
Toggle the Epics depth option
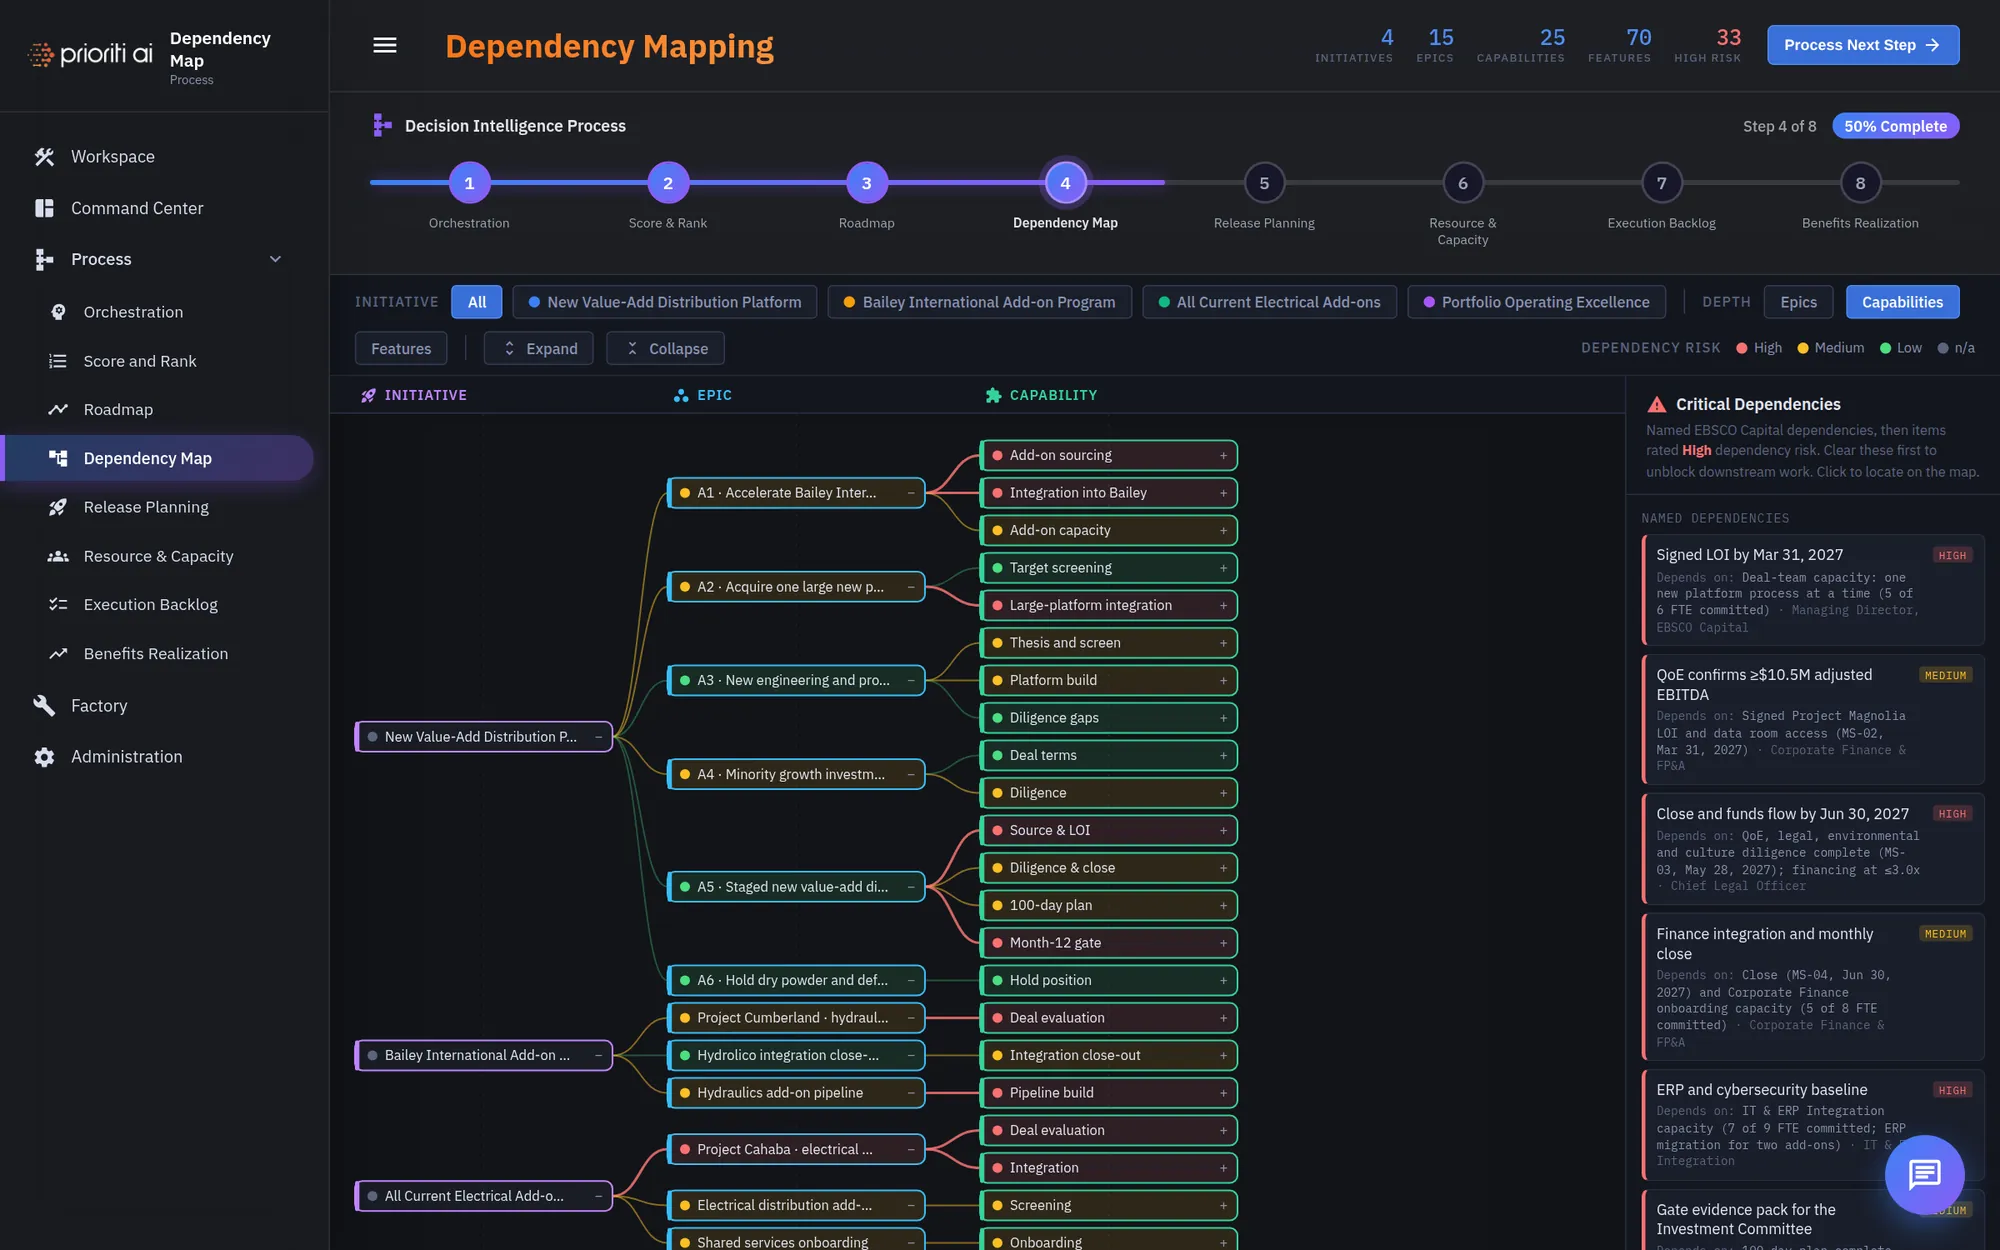tap(1798, 302)
